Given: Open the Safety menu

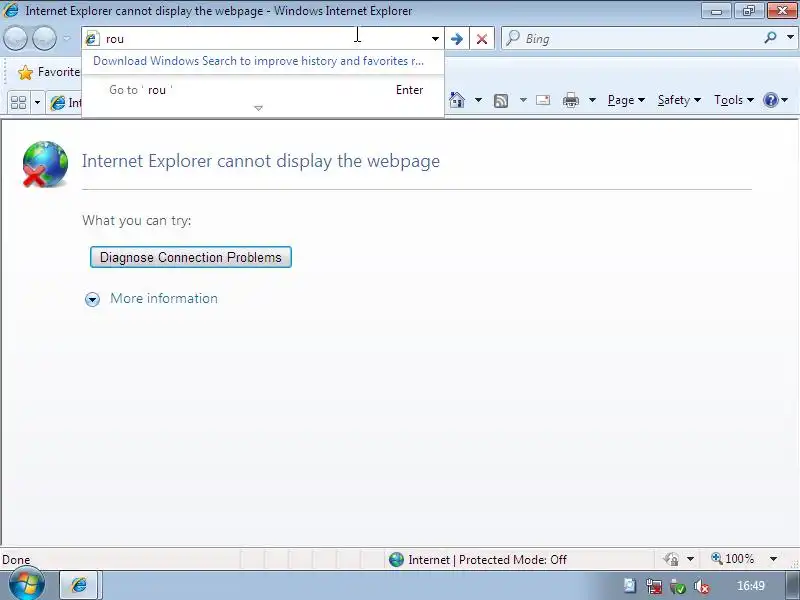Looking at the screenshot, I should pos(679,100).
